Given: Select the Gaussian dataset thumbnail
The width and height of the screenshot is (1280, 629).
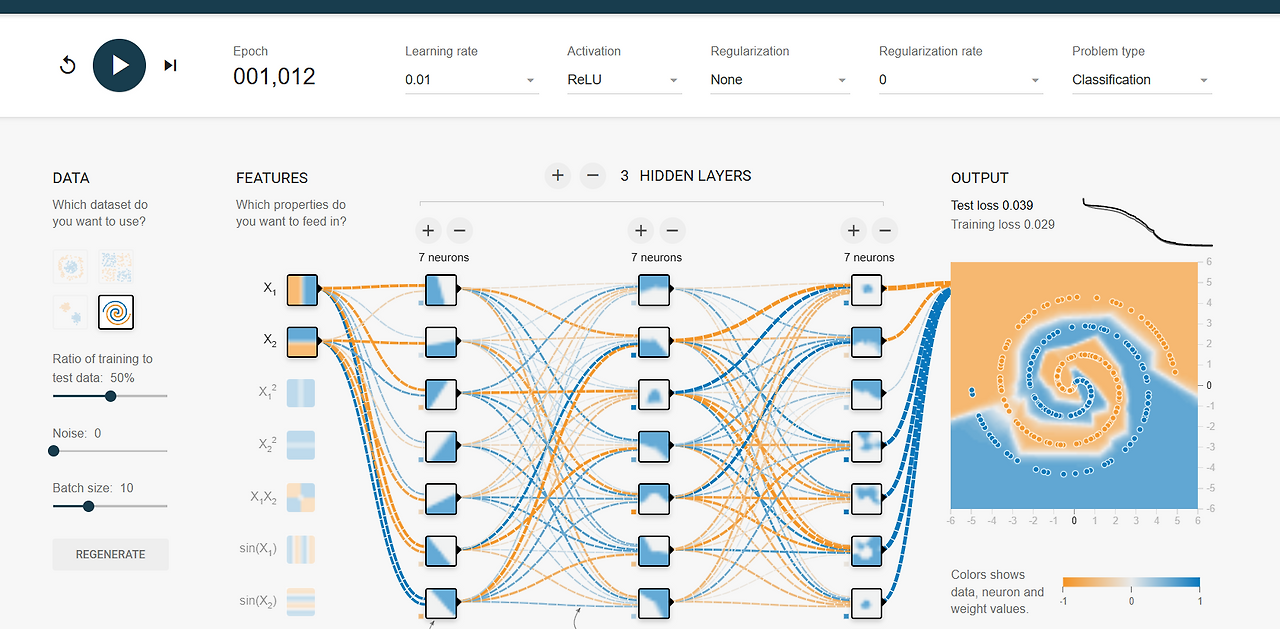Looking at the screenshot, I should (70, 312).
